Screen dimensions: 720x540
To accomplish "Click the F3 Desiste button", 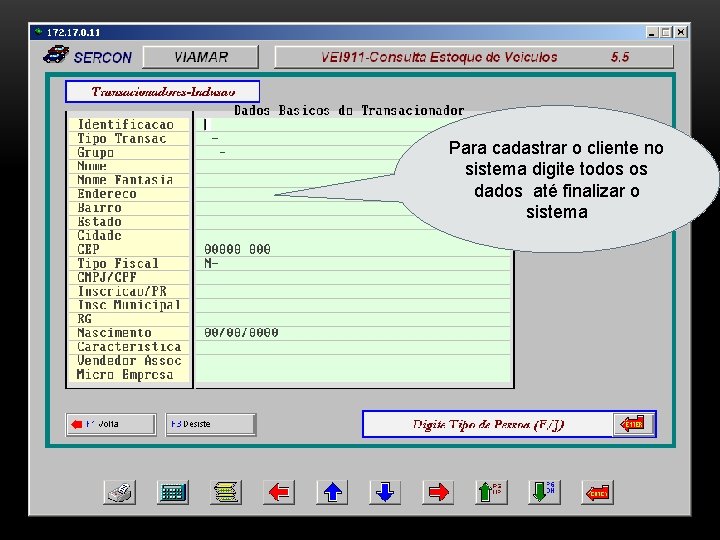I will click(x=210, y=424).
